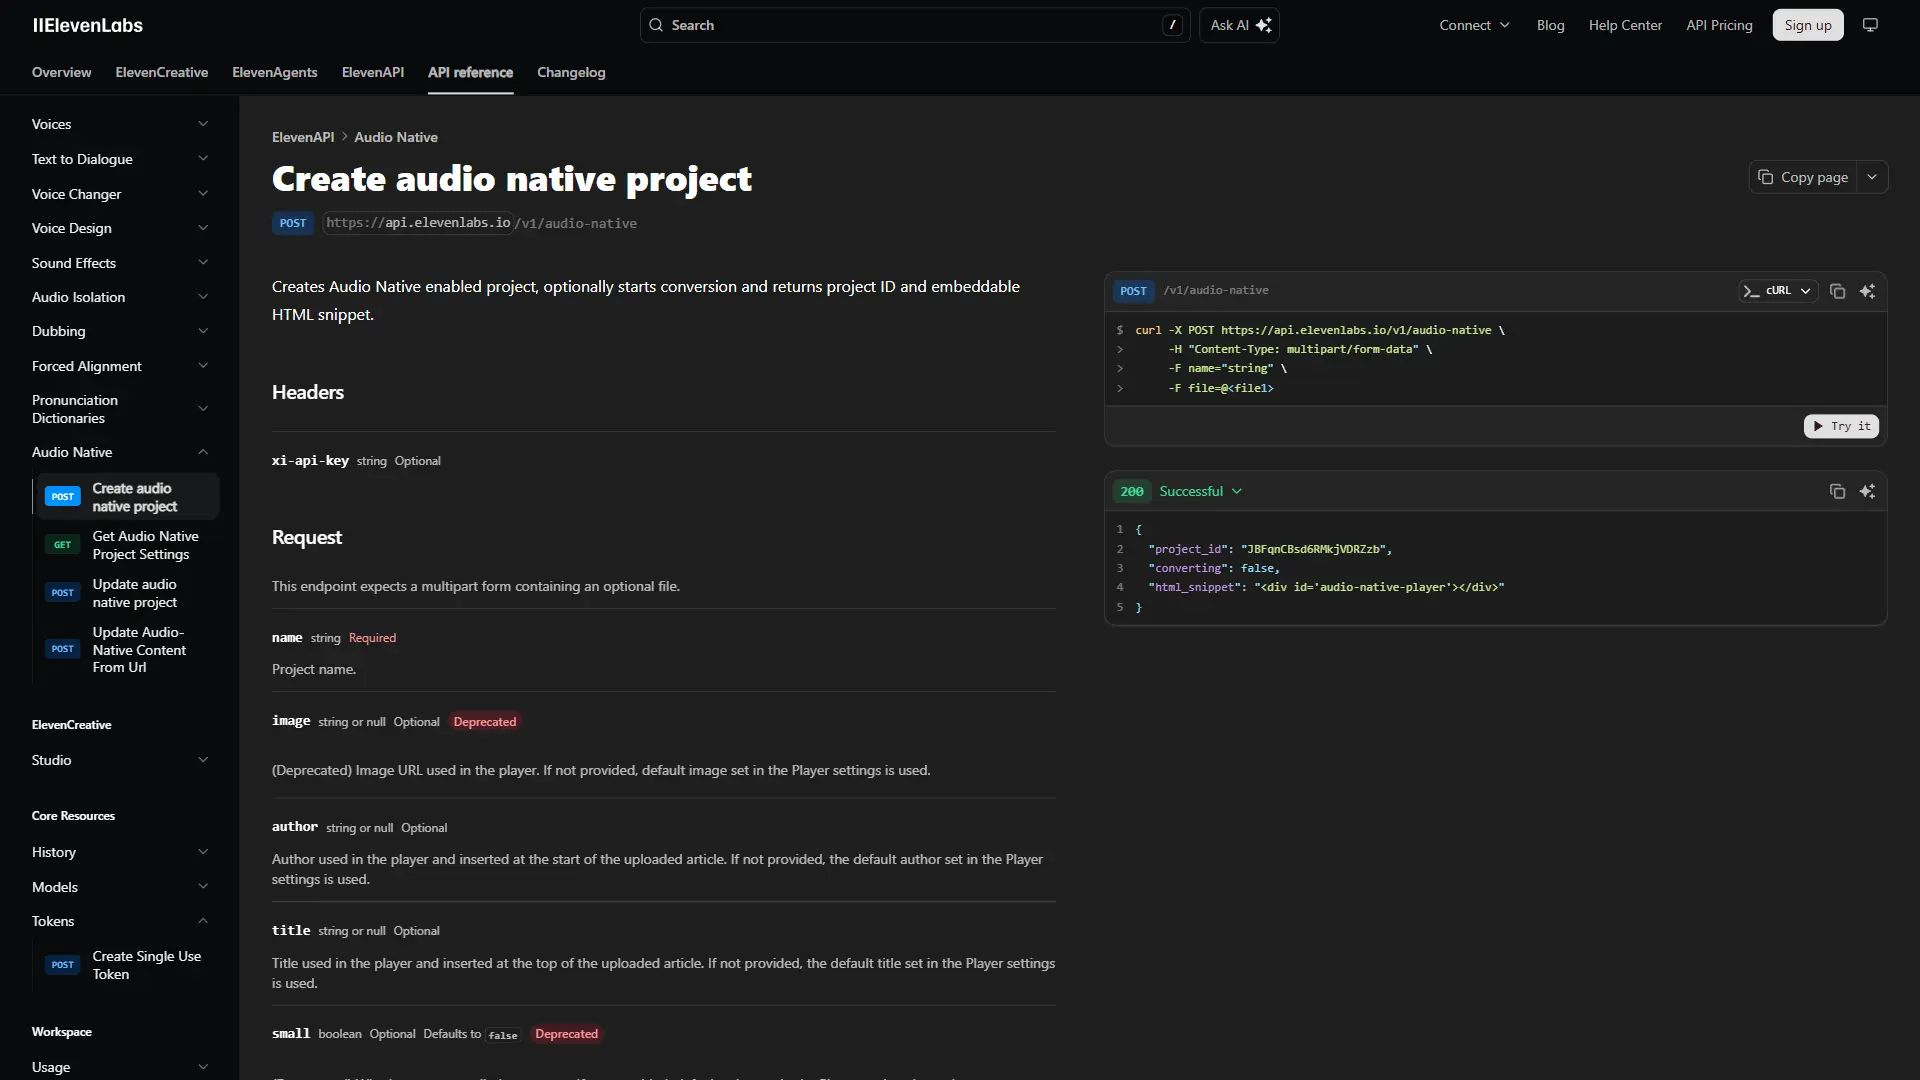Expand the History sidebar section
Viewport: 1920px width, 1080px height.
coord(120,852)
